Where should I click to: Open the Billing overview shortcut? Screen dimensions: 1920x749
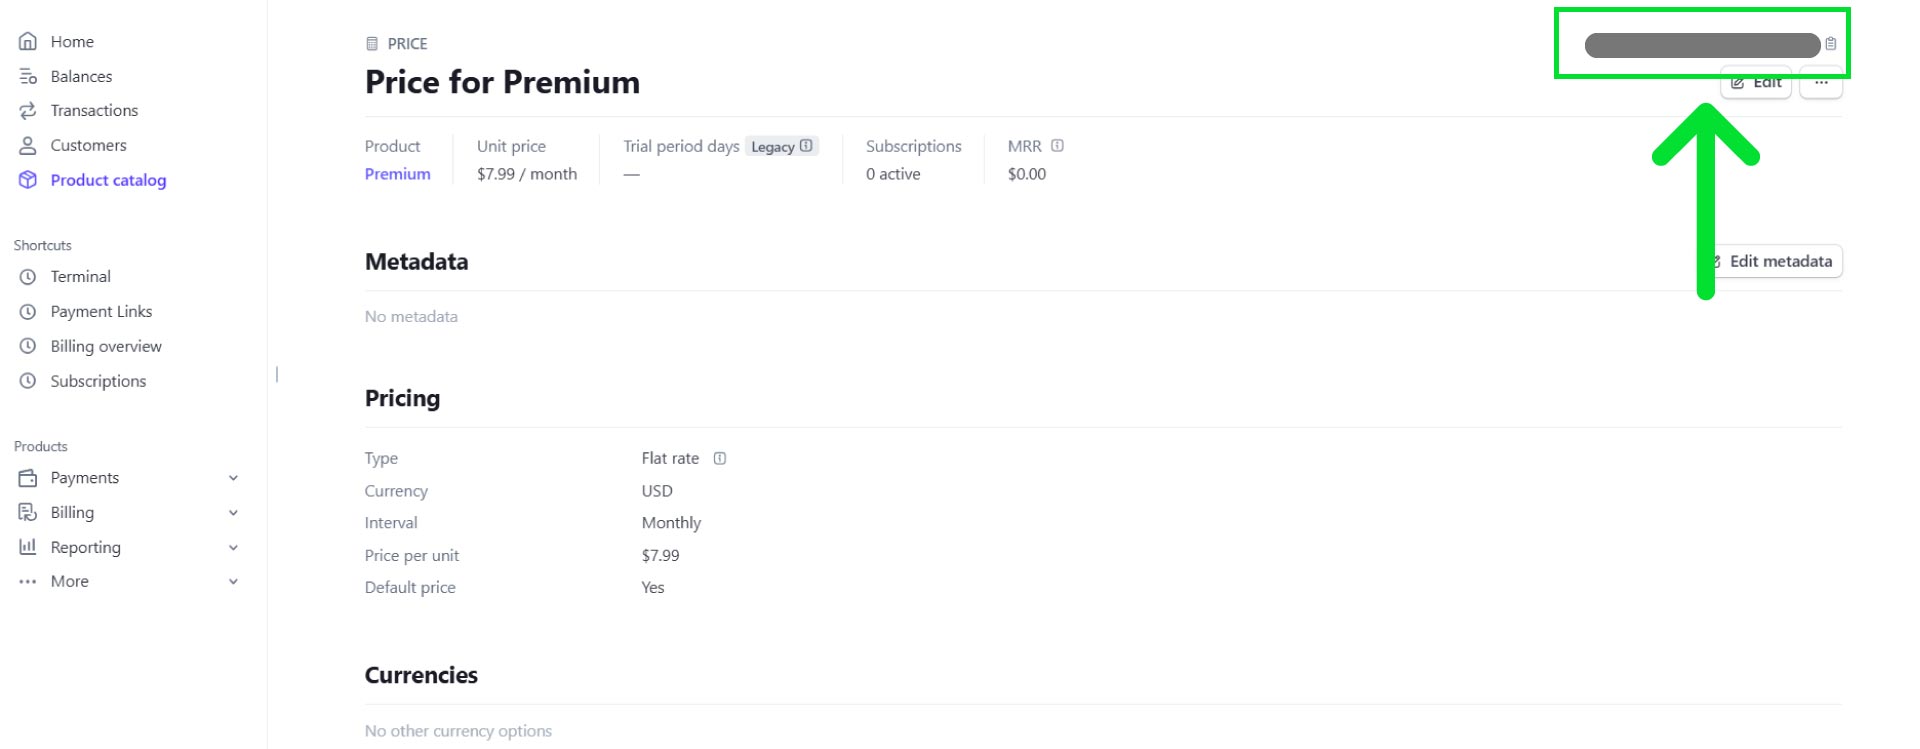coord(27,346)
